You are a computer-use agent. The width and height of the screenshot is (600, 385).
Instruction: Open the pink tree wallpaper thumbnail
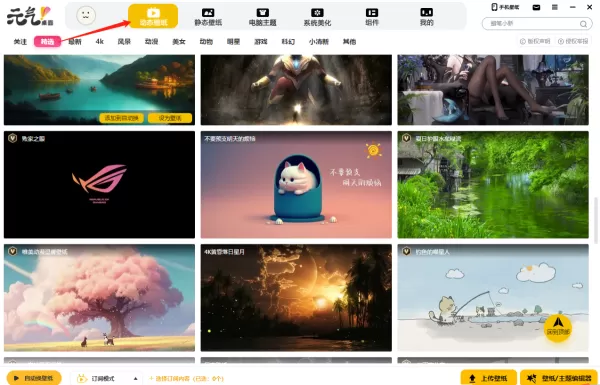coord(99,298)
